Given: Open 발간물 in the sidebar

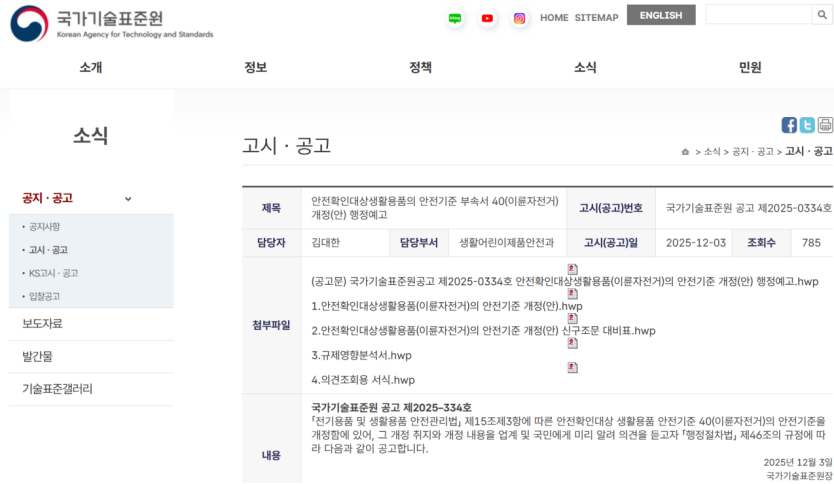Looking at the screenshot, I should coord(37,356).
